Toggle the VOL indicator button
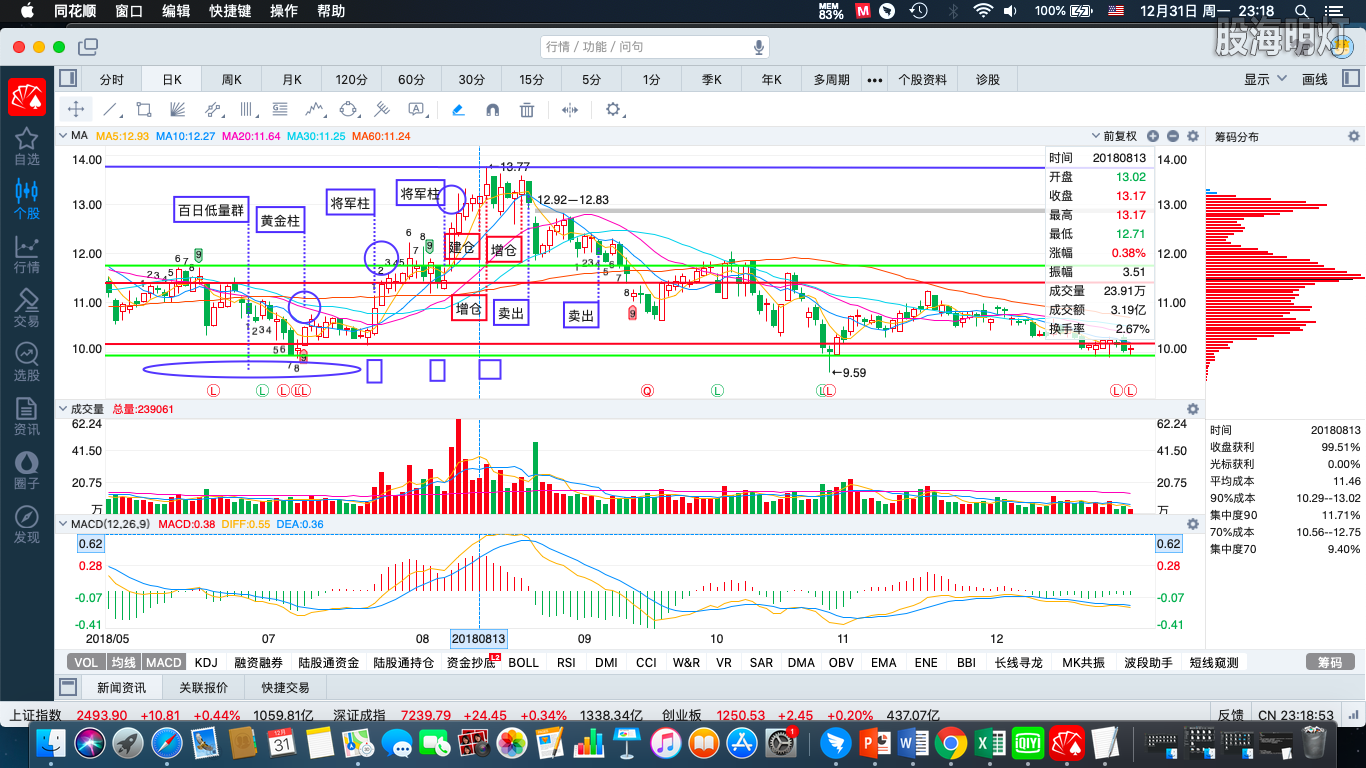This screenshot has height=768, width=1366. tap(87, 662)
